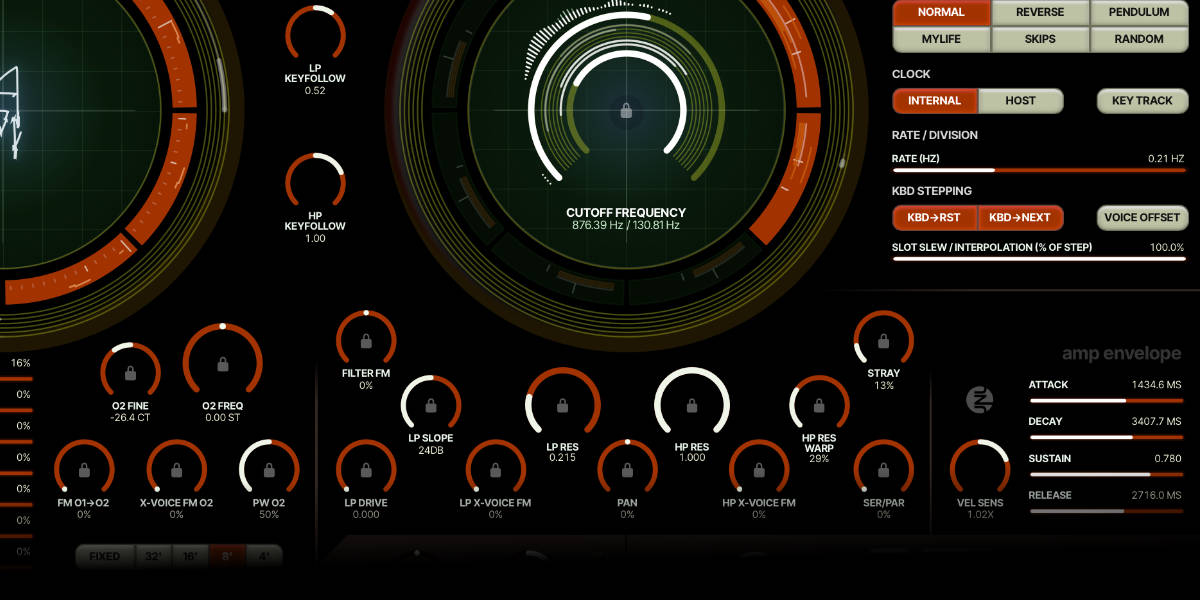
Task: Select the 8' octave footage
Action: click(x=227, y=556)
